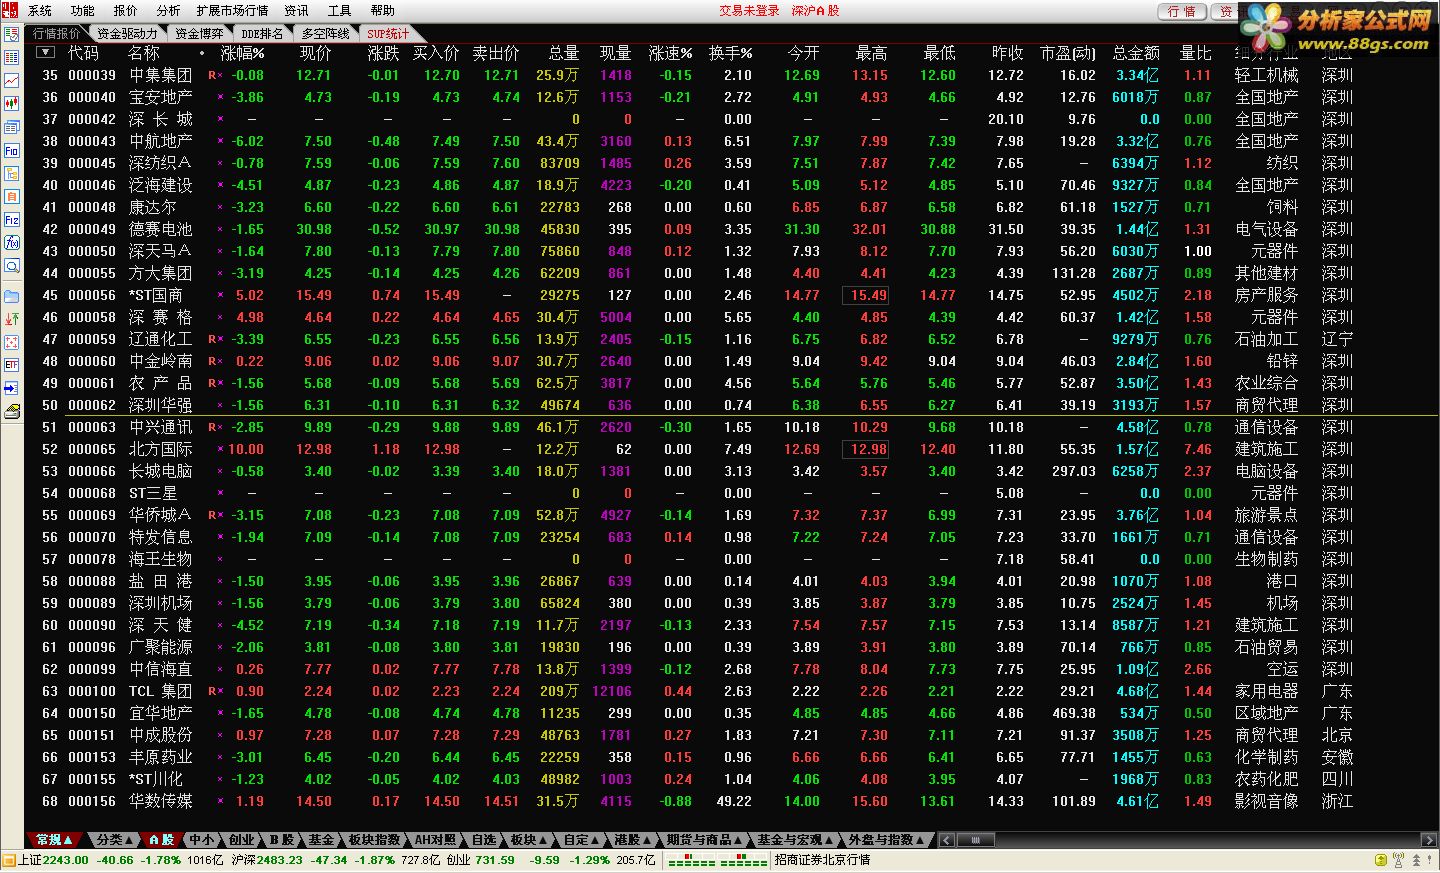Click the antenna signal icon in status bar
Image resolution: width=1440 pixels, height=873 pixels.
coord(1399,860)
